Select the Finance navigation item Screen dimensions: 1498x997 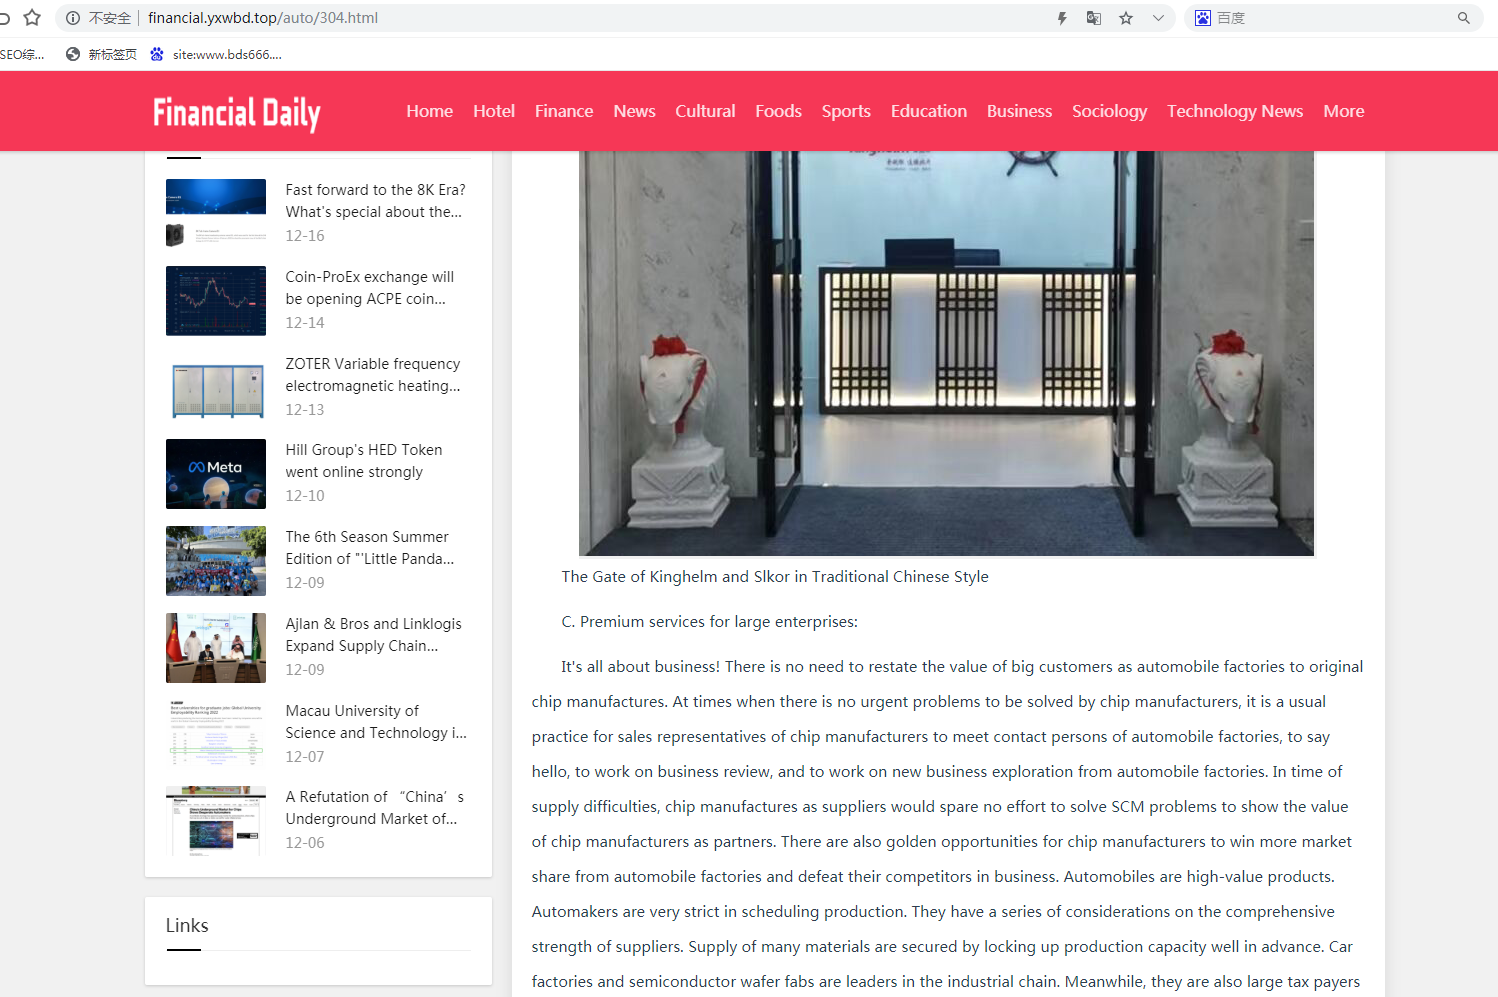(563, 111)
